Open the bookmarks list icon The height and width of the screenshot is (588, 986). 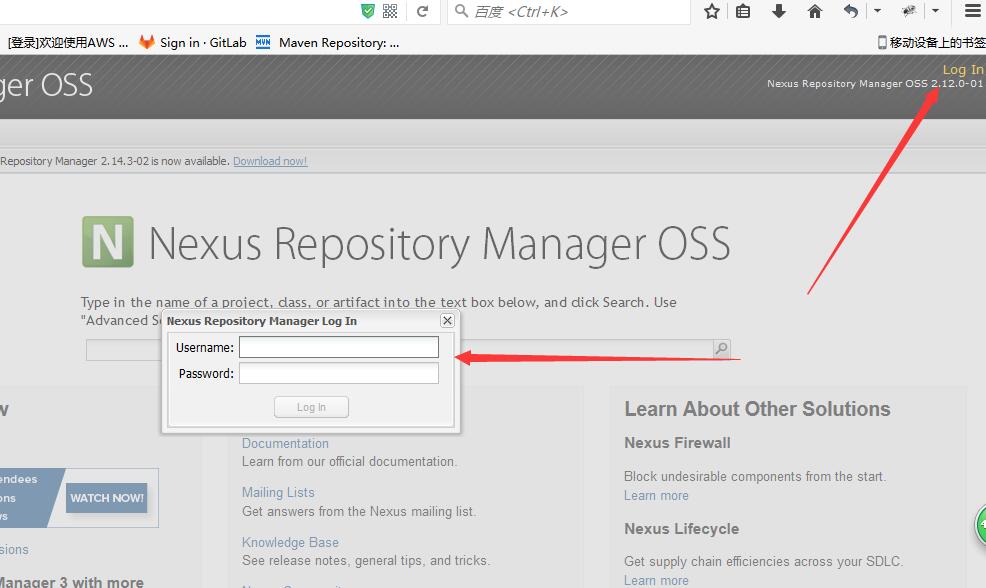click(x=743, y=11)
